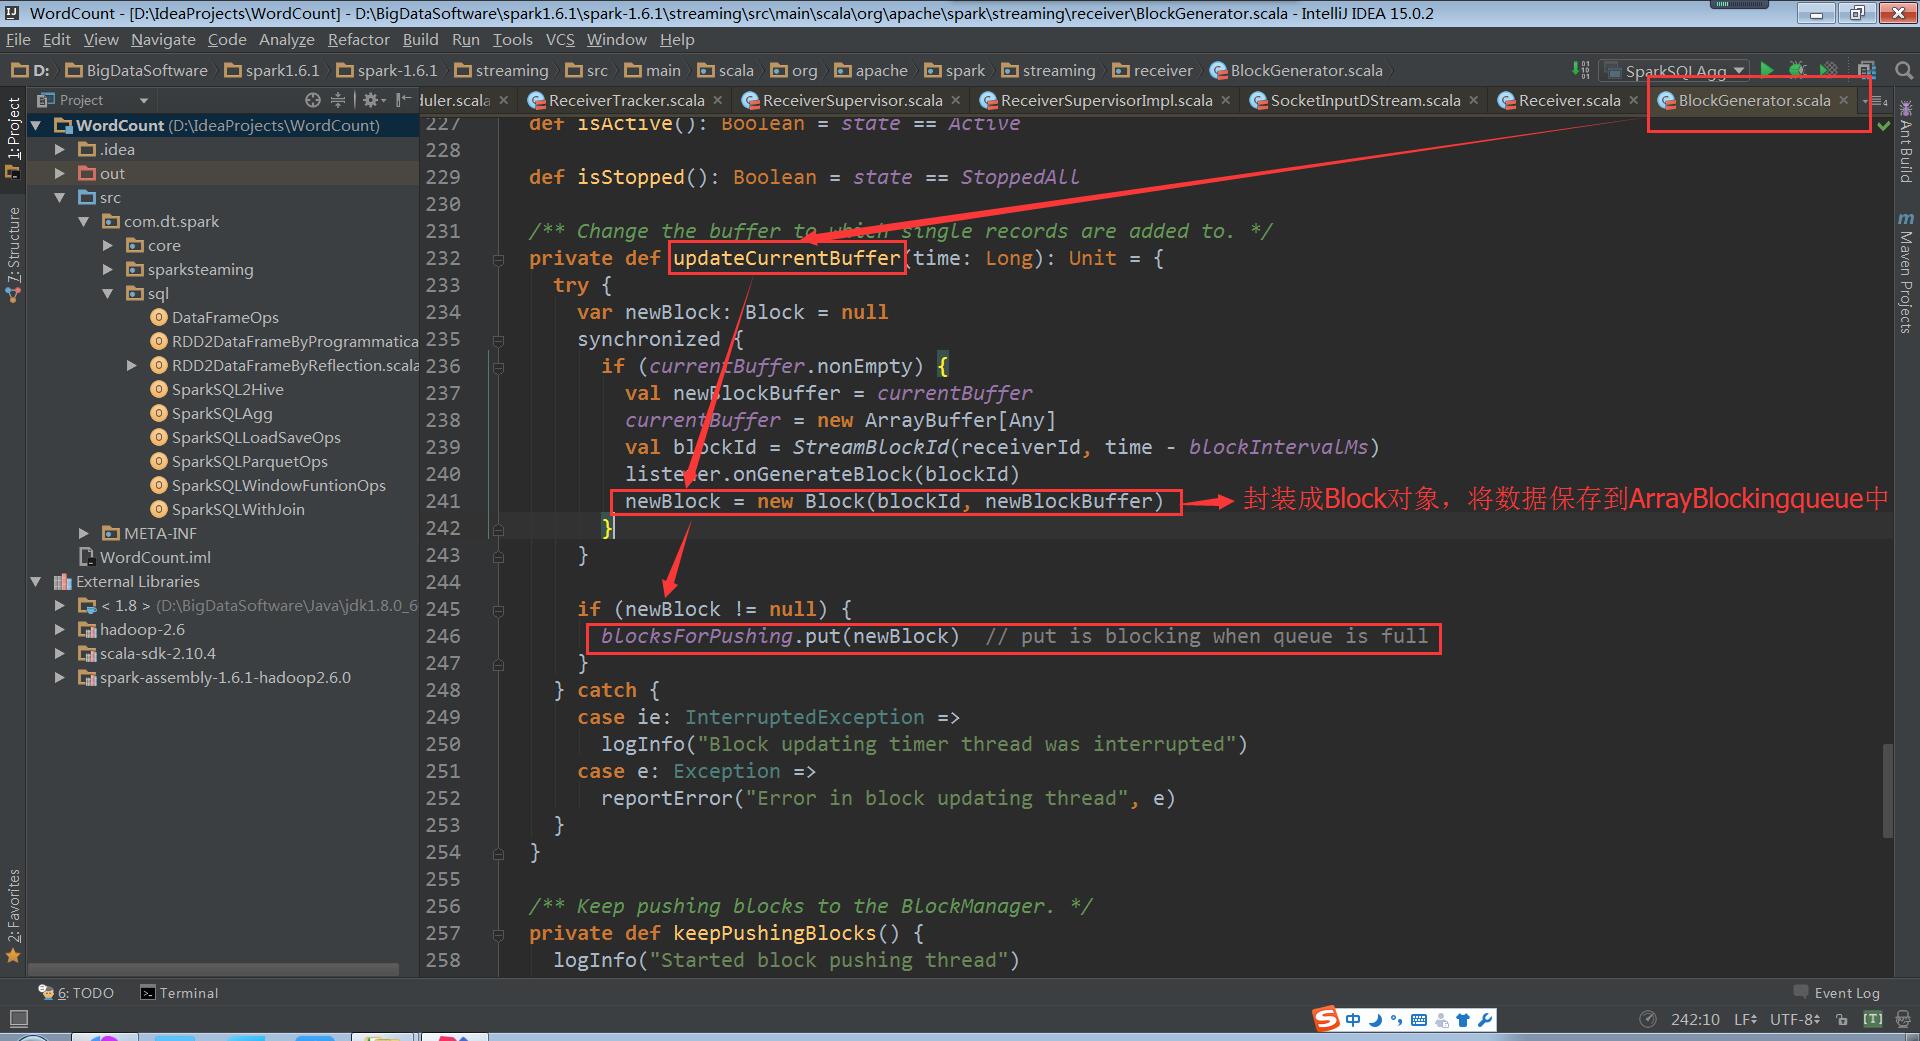Open the Terminal tool window
This screenshot has width=1920, height=1041.
[x=179, y=993]
